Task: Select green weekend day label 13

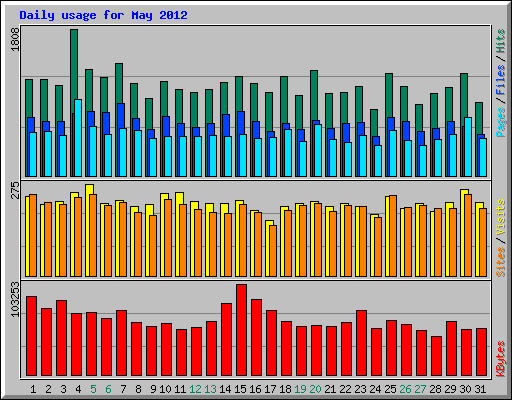Action: click(x=210, y=389)
